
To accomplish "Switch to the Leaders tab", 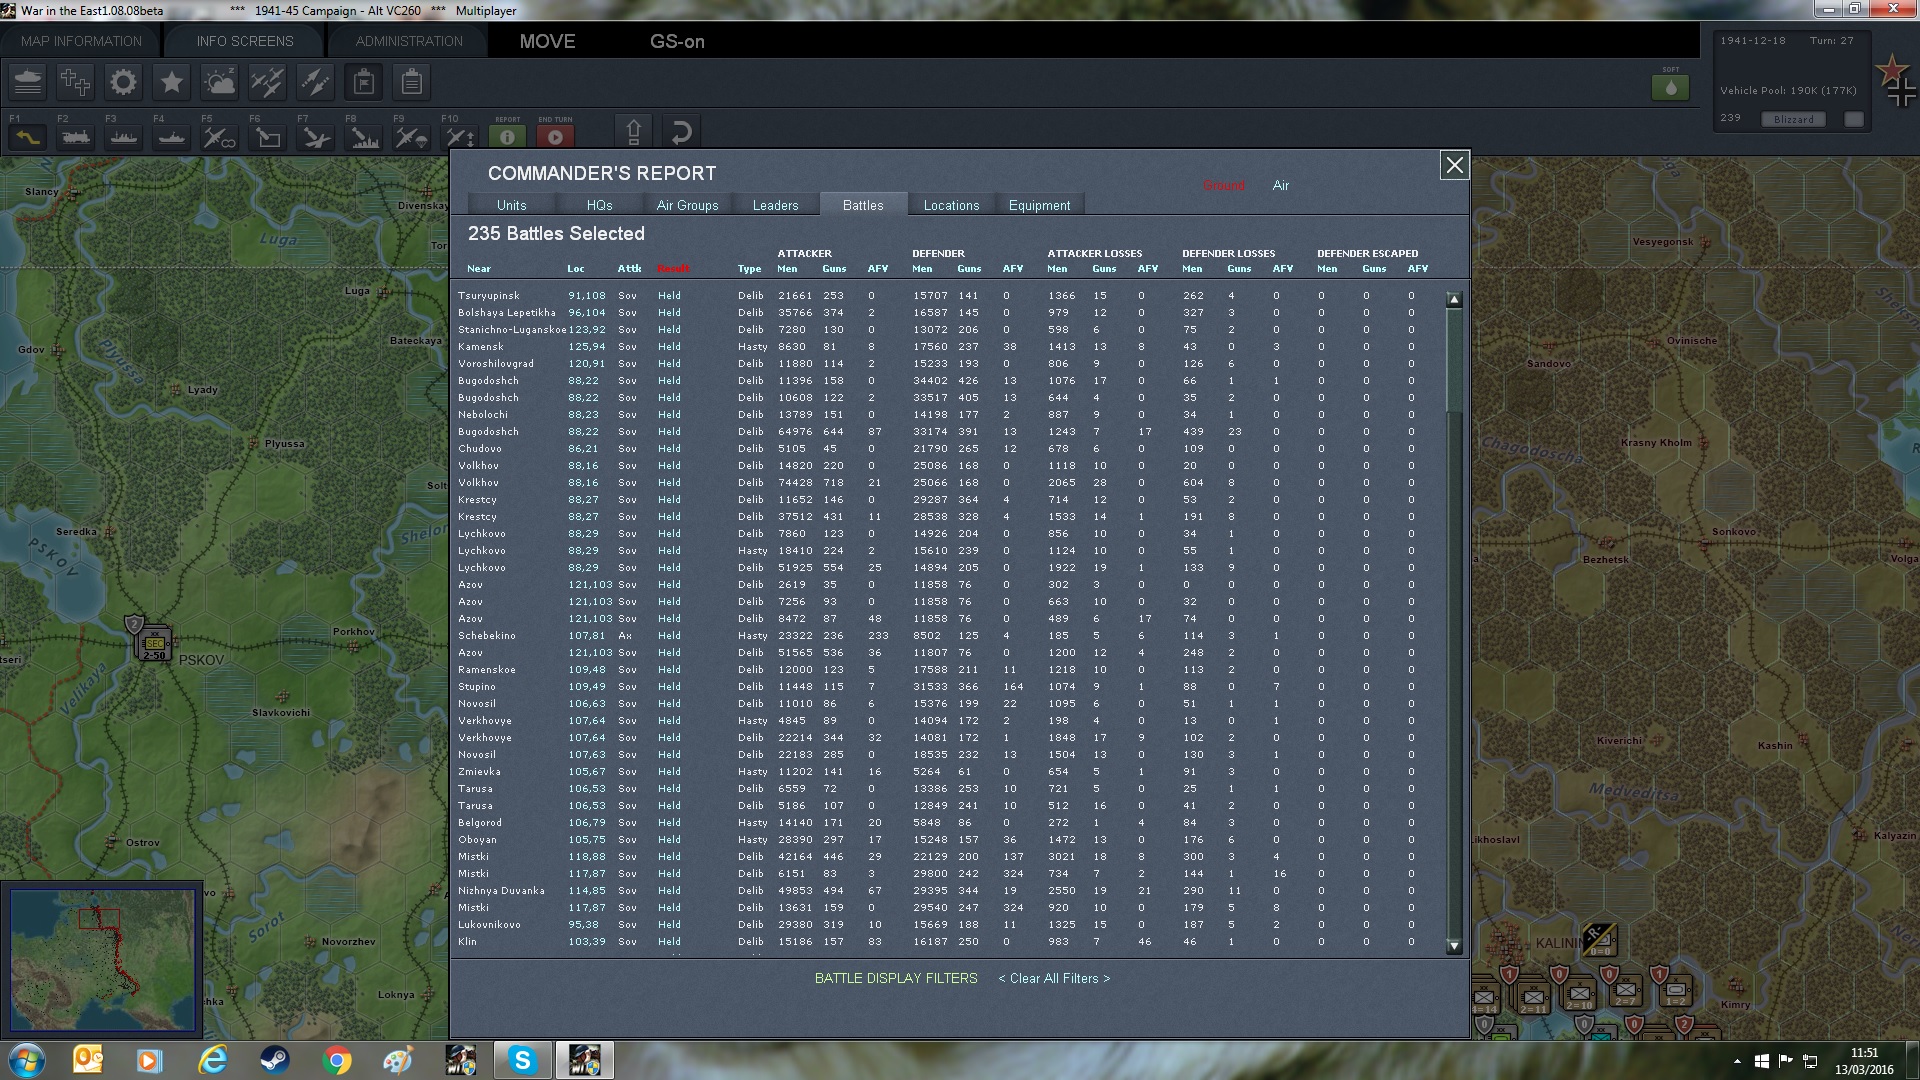I will pyautogui.click(x=775, y=205).
